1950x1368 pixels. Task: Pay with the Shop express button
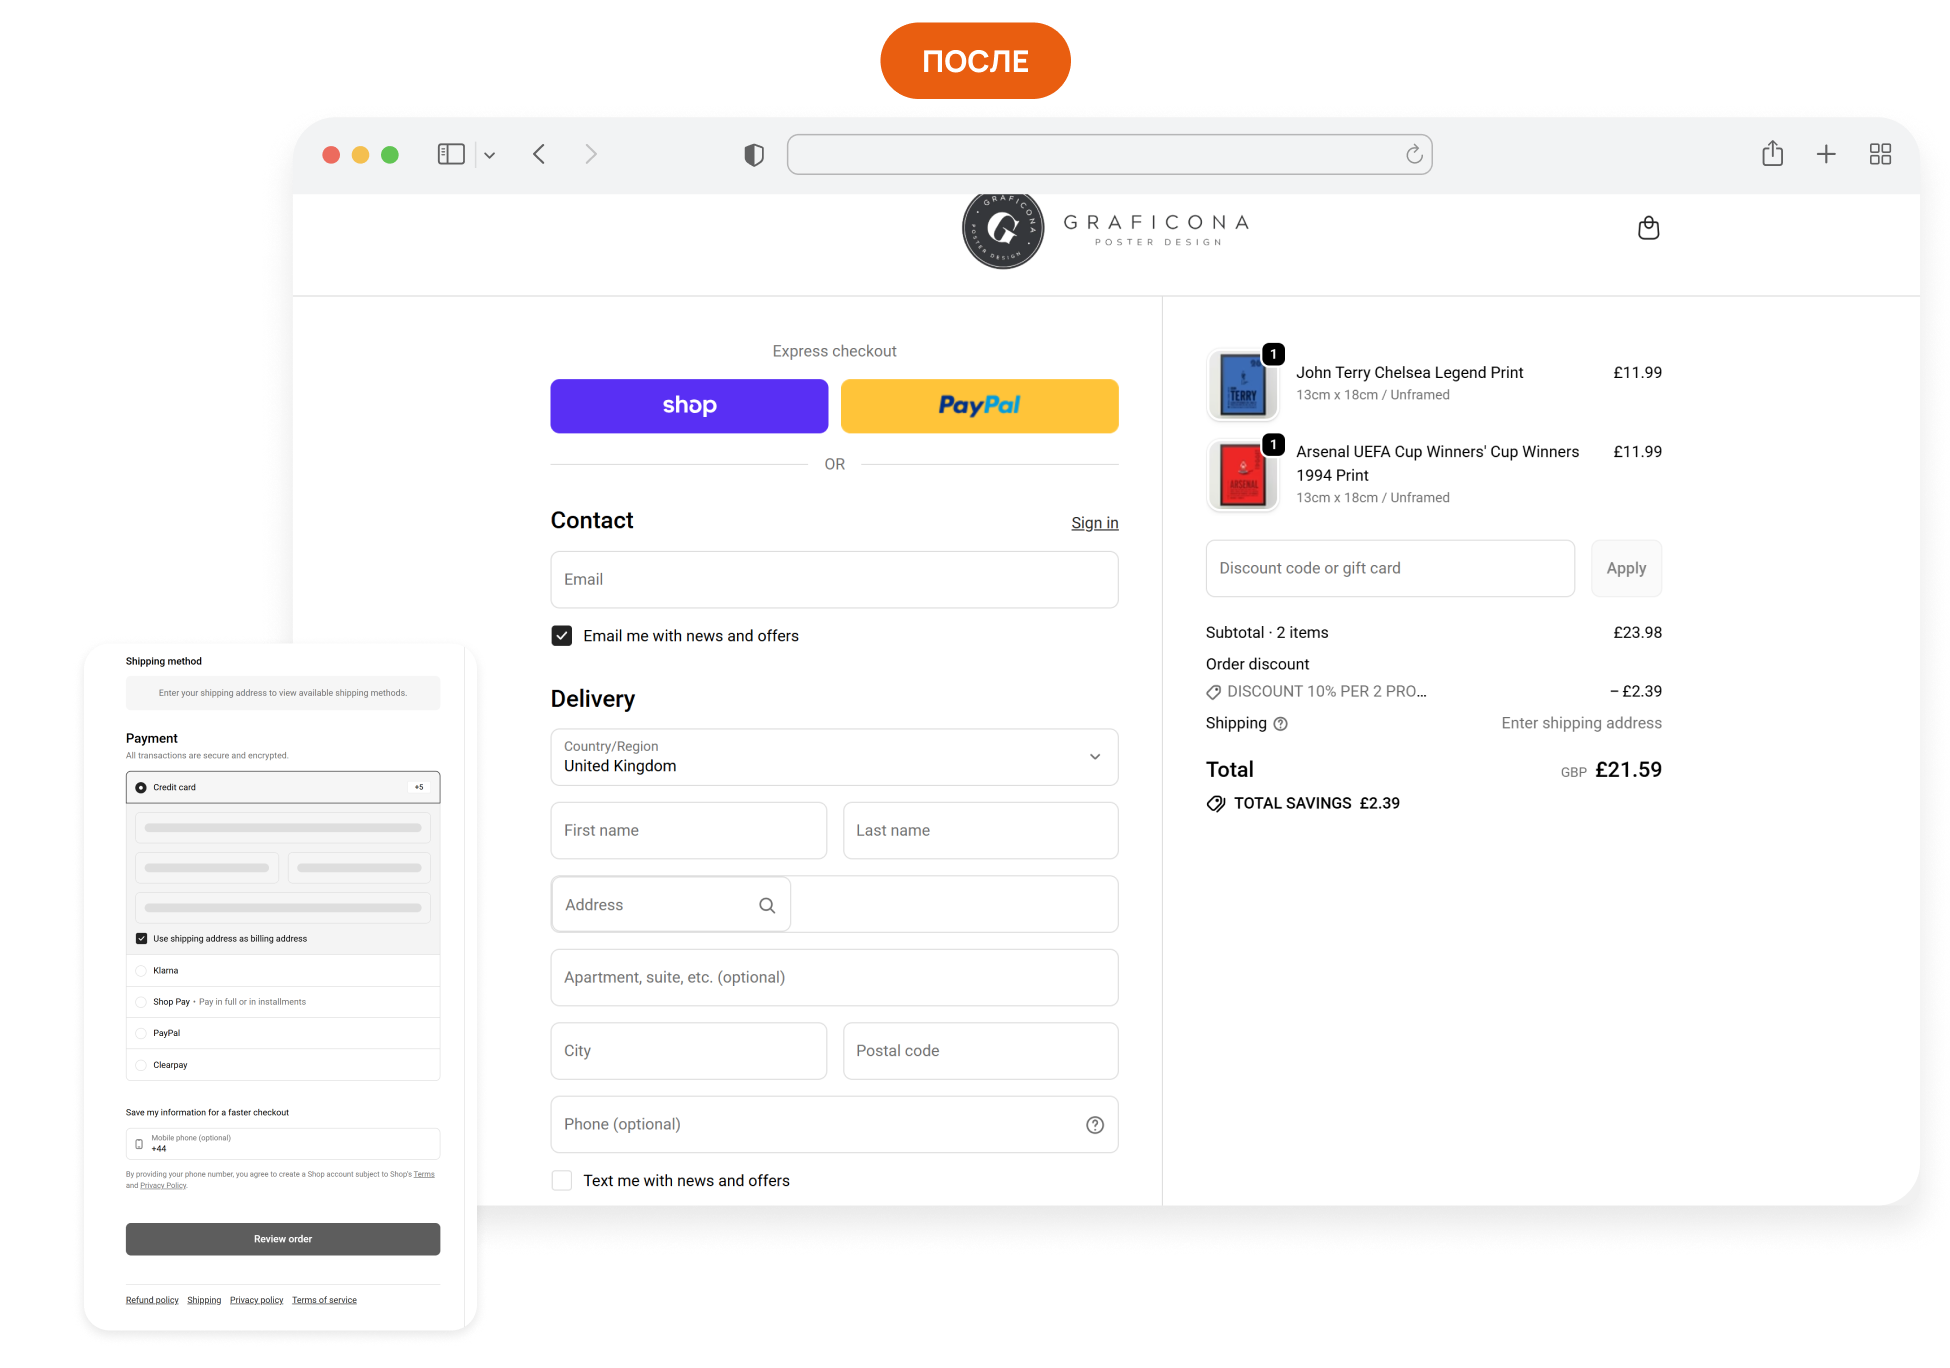point(689,406)
